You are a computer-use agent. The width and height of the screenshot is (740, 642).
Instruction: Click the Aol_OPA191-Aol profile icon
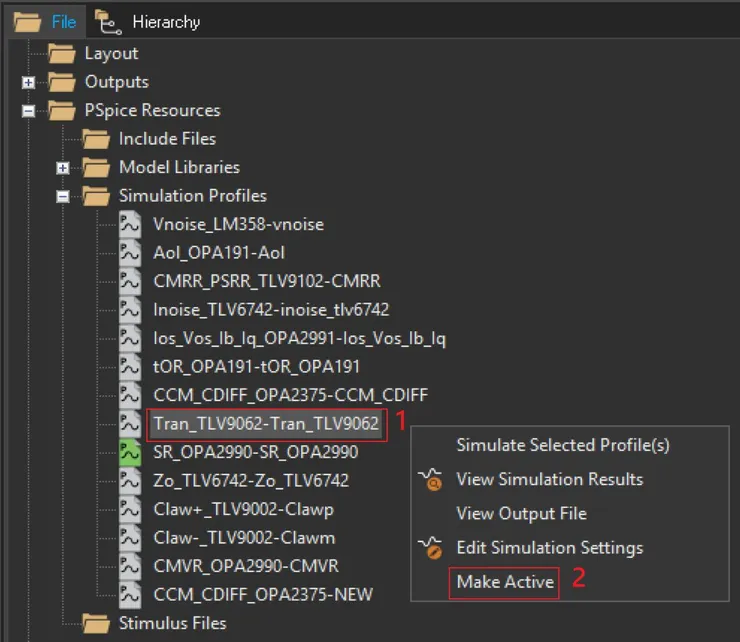coord(130,253)
